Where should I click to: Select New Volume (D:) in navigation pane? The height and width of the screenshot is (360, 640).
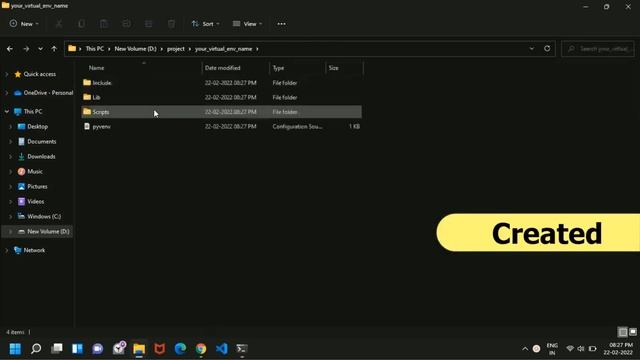48,231
